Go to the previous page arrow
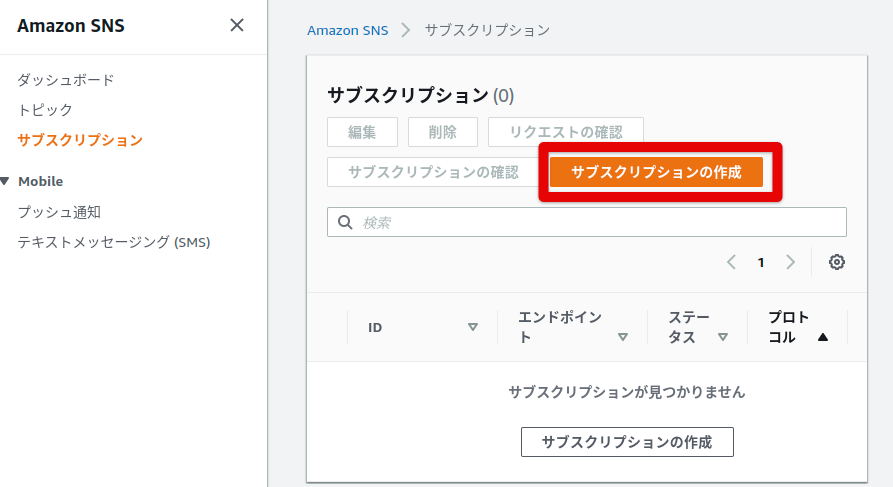Image resolution: width=893 pixels, height=487 pixels. pyautogui.click(x=732, y=262)
